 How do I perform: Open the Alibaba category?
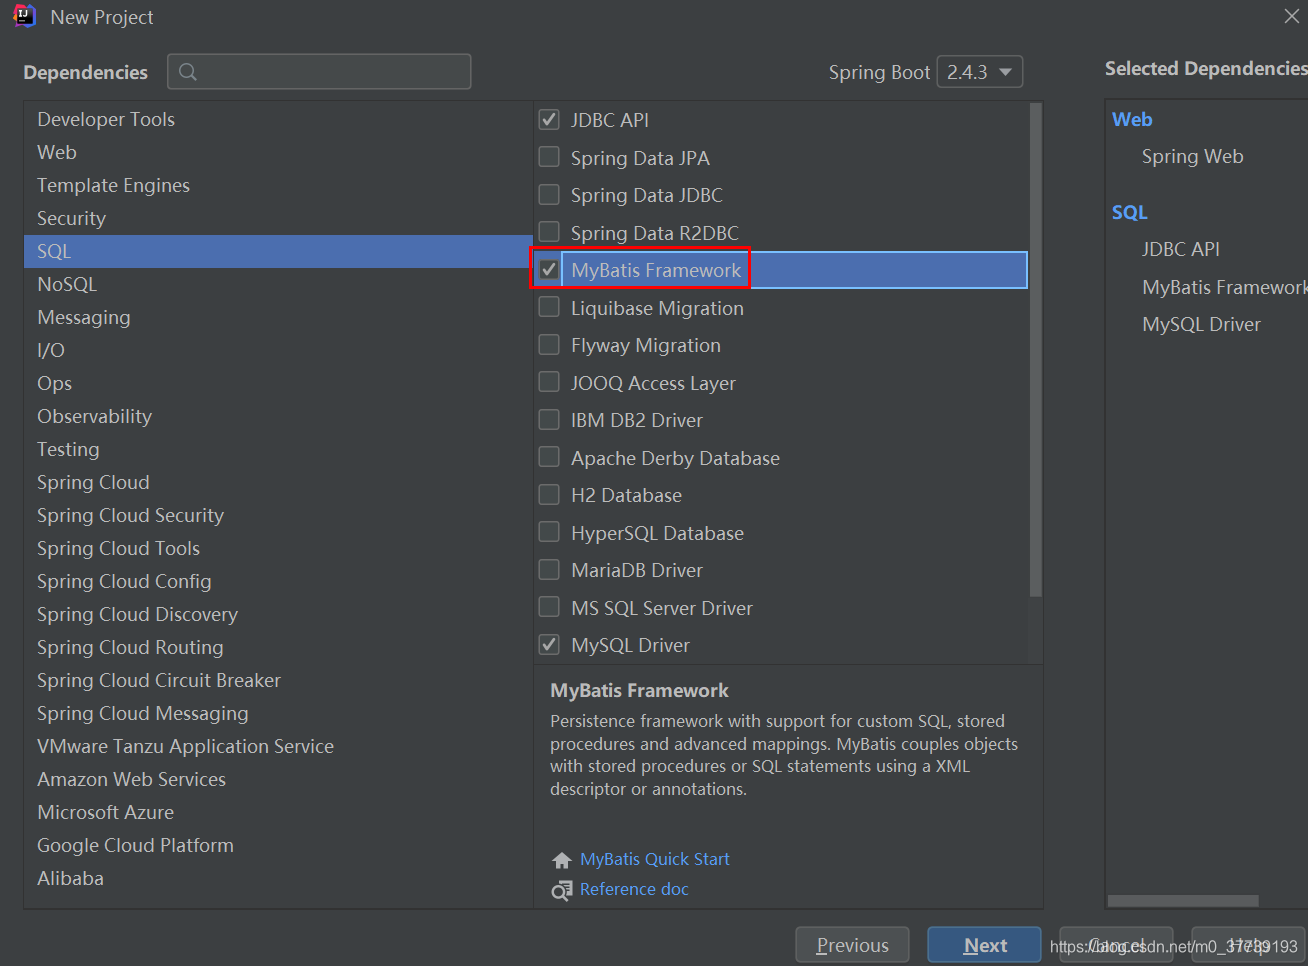coord(278,878)
